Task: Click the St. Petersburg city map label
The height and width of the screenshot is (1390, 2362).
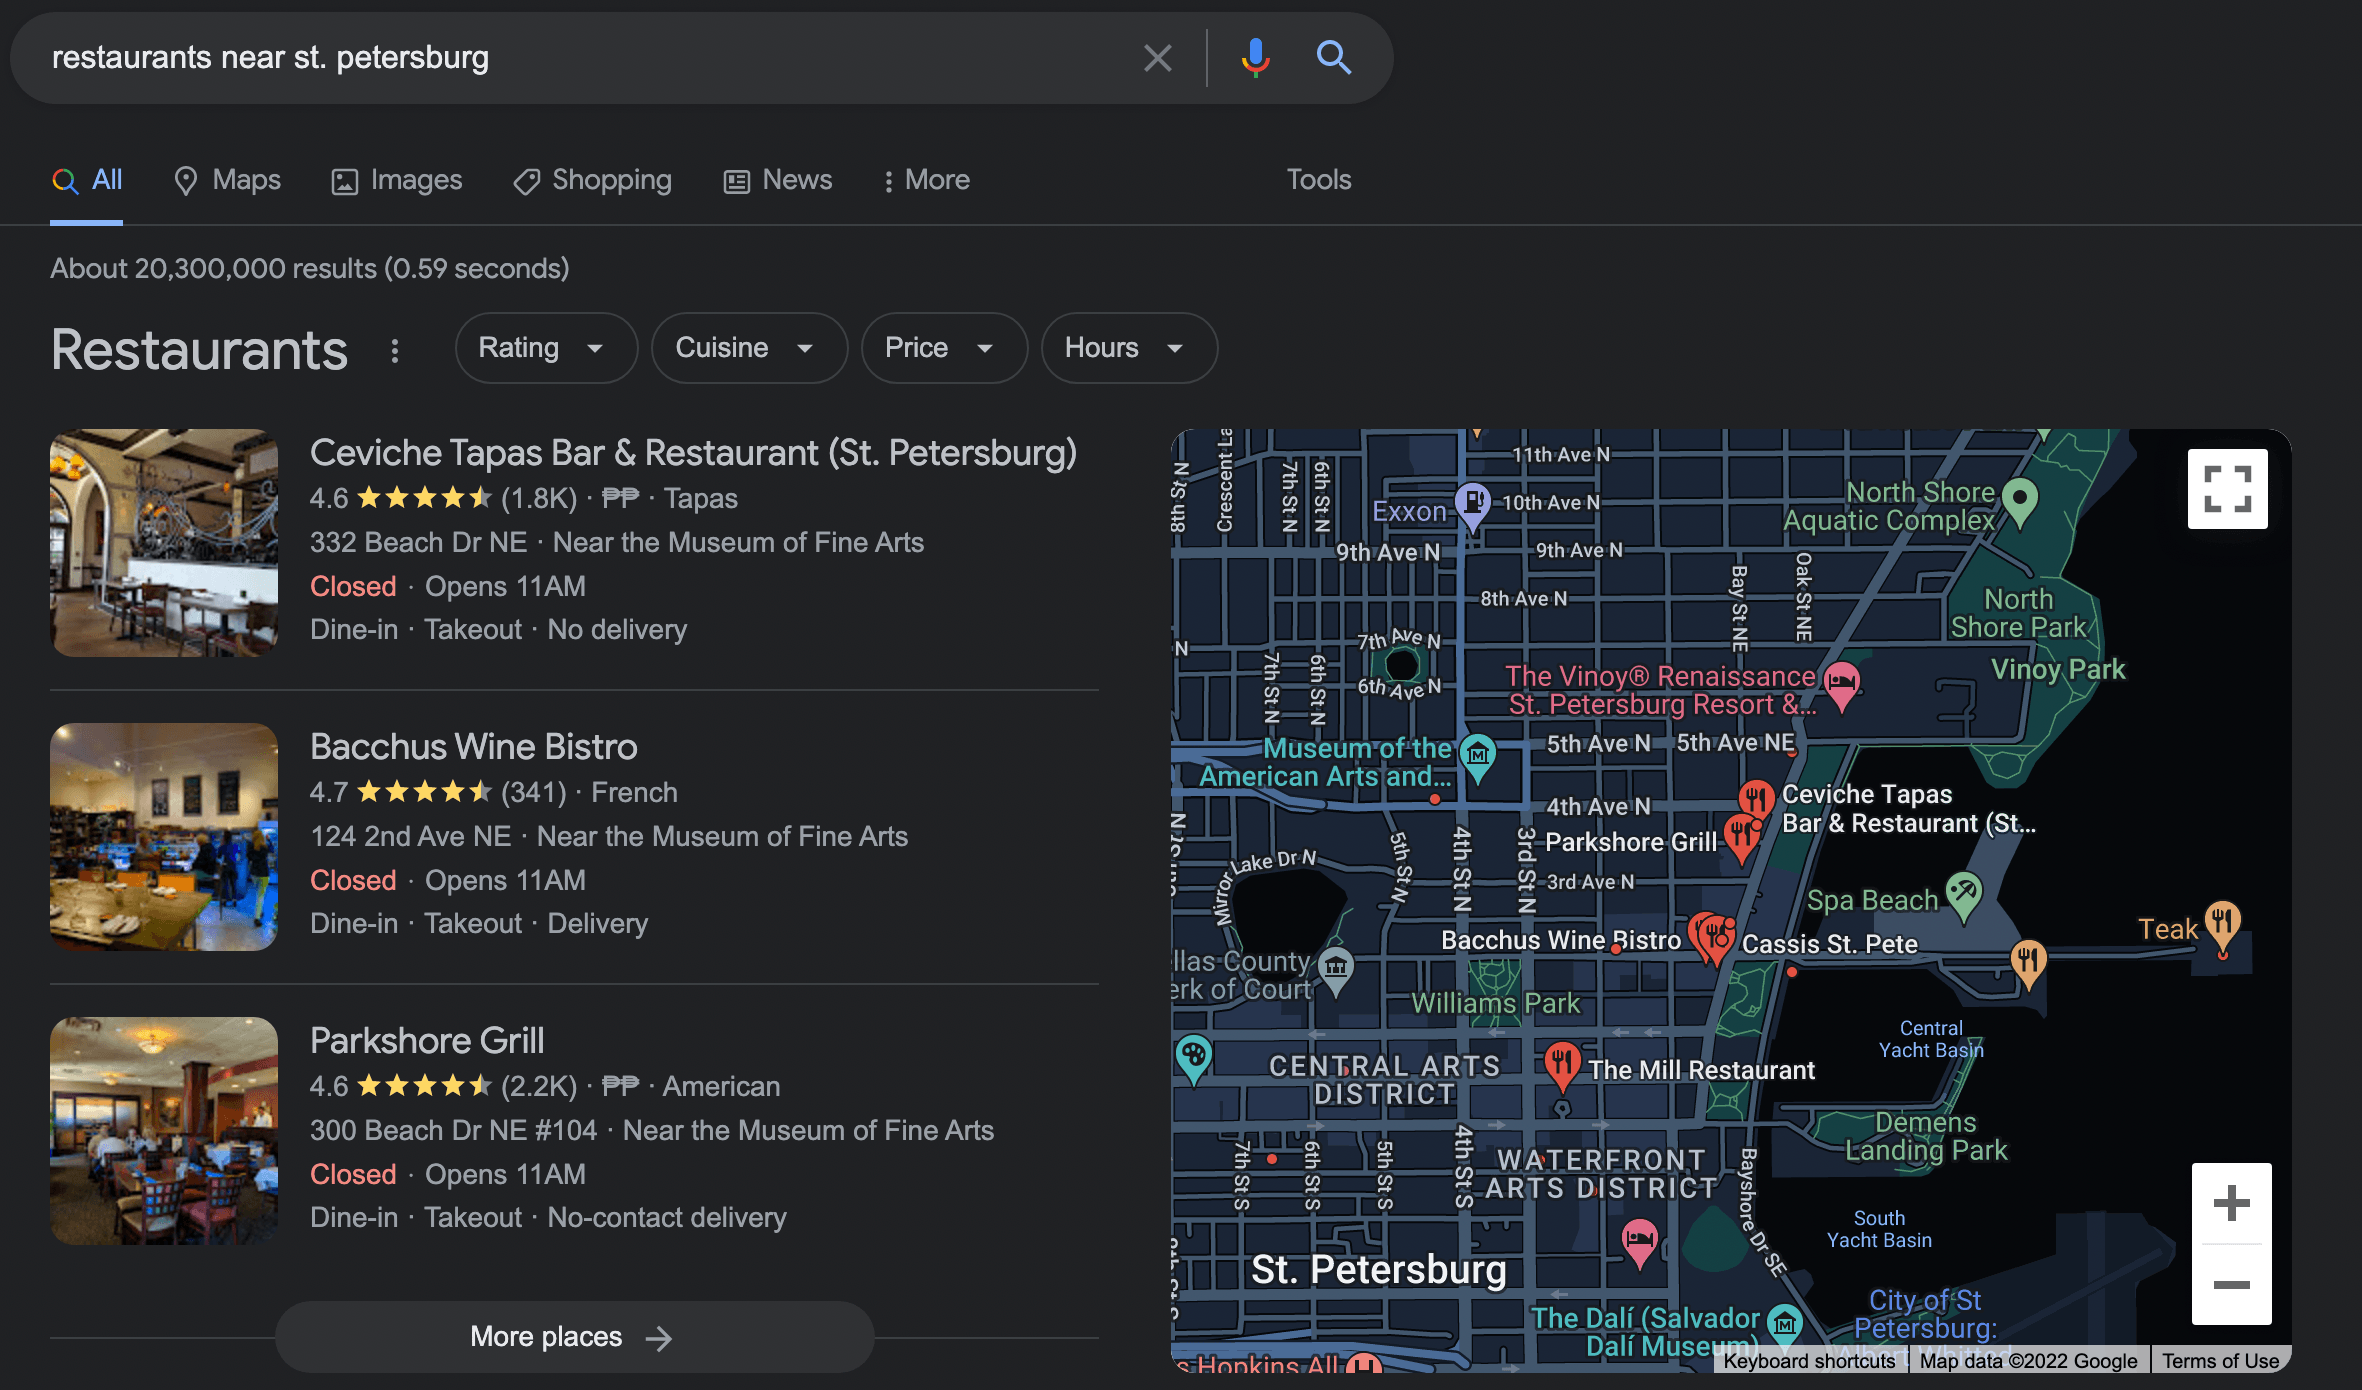Action: click(1378, 1270)
